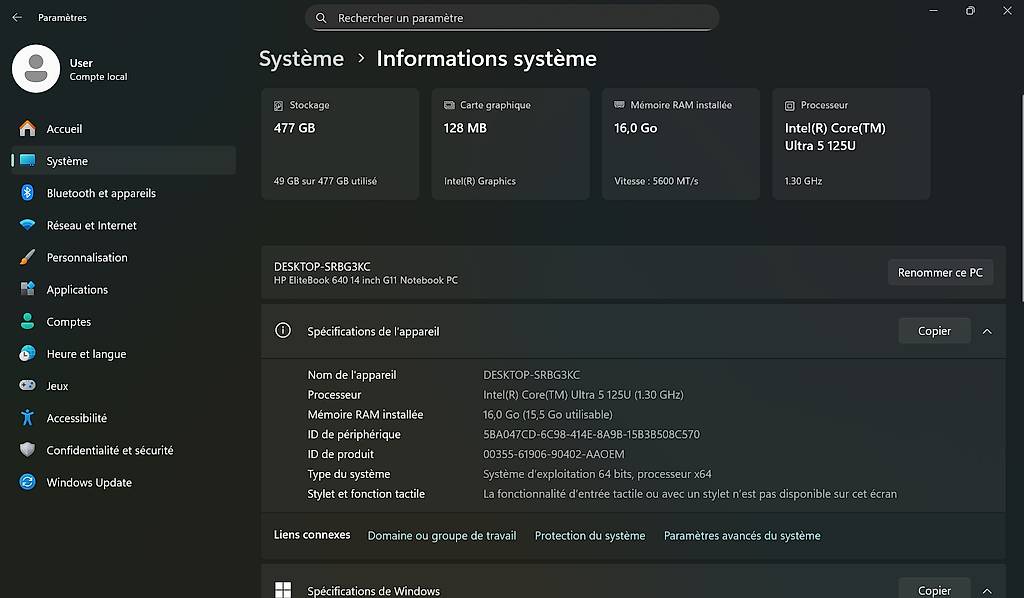Viewport: 1024px width, 598px height.
Task: Click the Rechercher un paramètre search box
Action: click(x=511, y=17)
